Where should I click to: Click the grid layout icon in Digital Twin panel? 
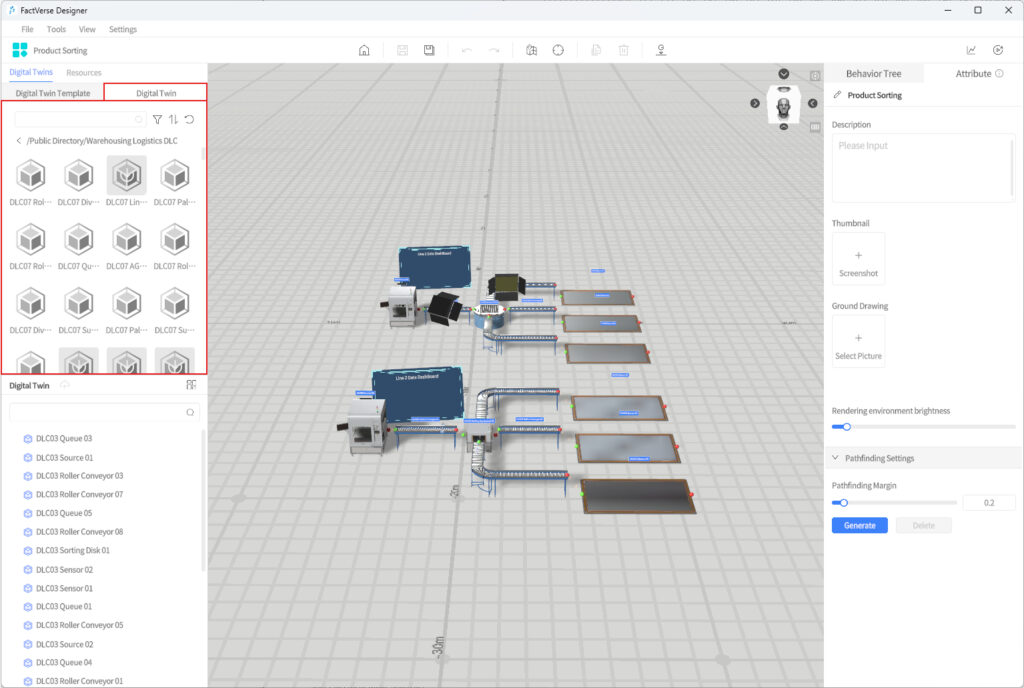click(191, 385)
